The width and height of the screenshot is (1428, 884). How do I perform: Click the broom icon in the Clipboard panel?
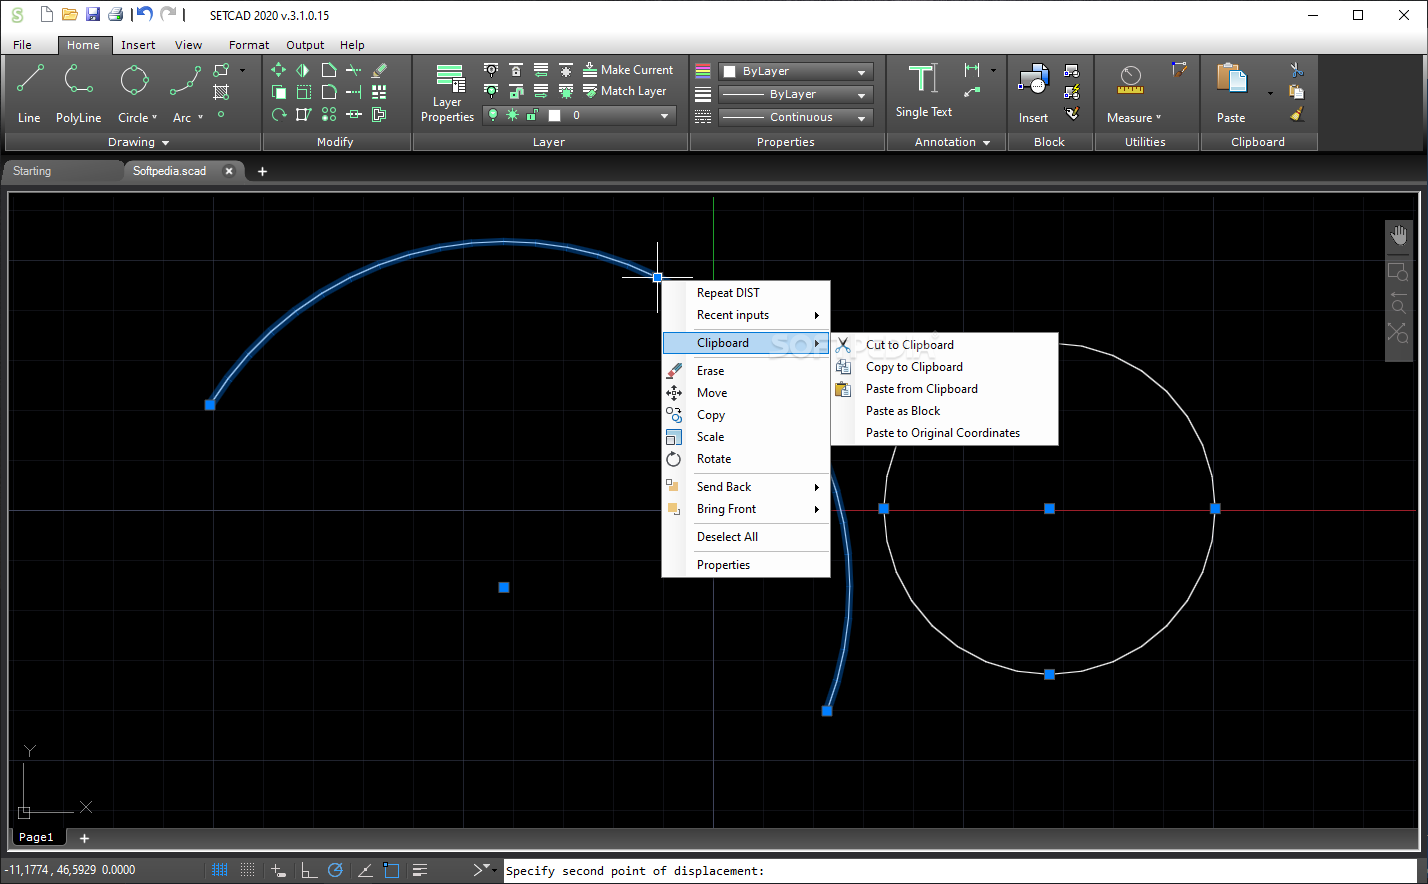[1297, 114]
